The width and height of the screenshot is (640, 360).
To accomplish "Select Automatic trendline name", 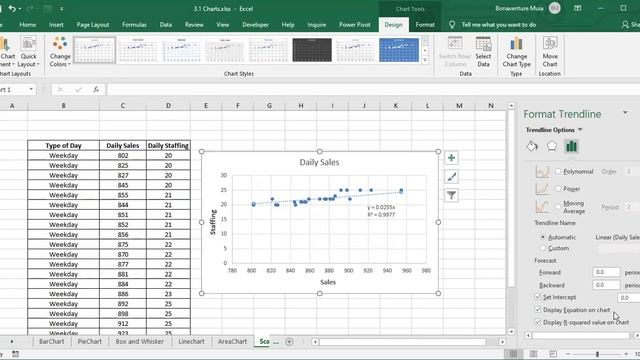I will pos(542,237).
